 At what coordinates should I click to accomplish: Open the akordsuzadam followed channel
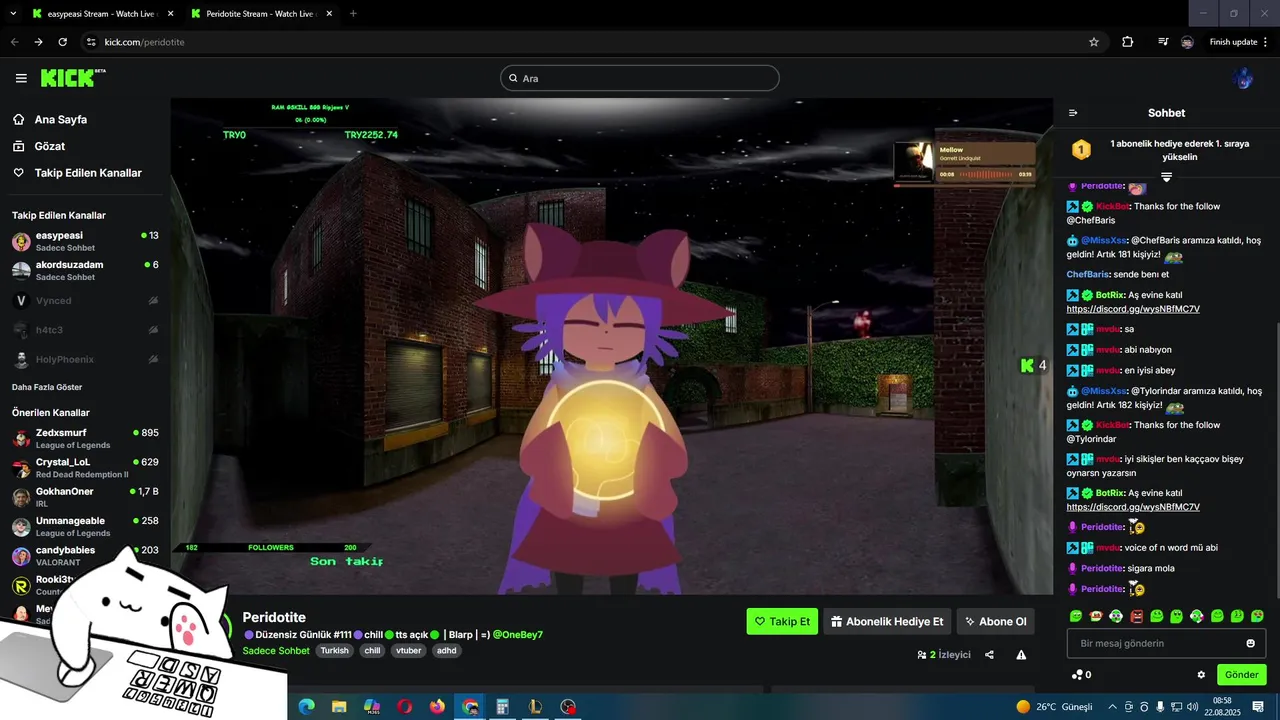tap(85, 270)
